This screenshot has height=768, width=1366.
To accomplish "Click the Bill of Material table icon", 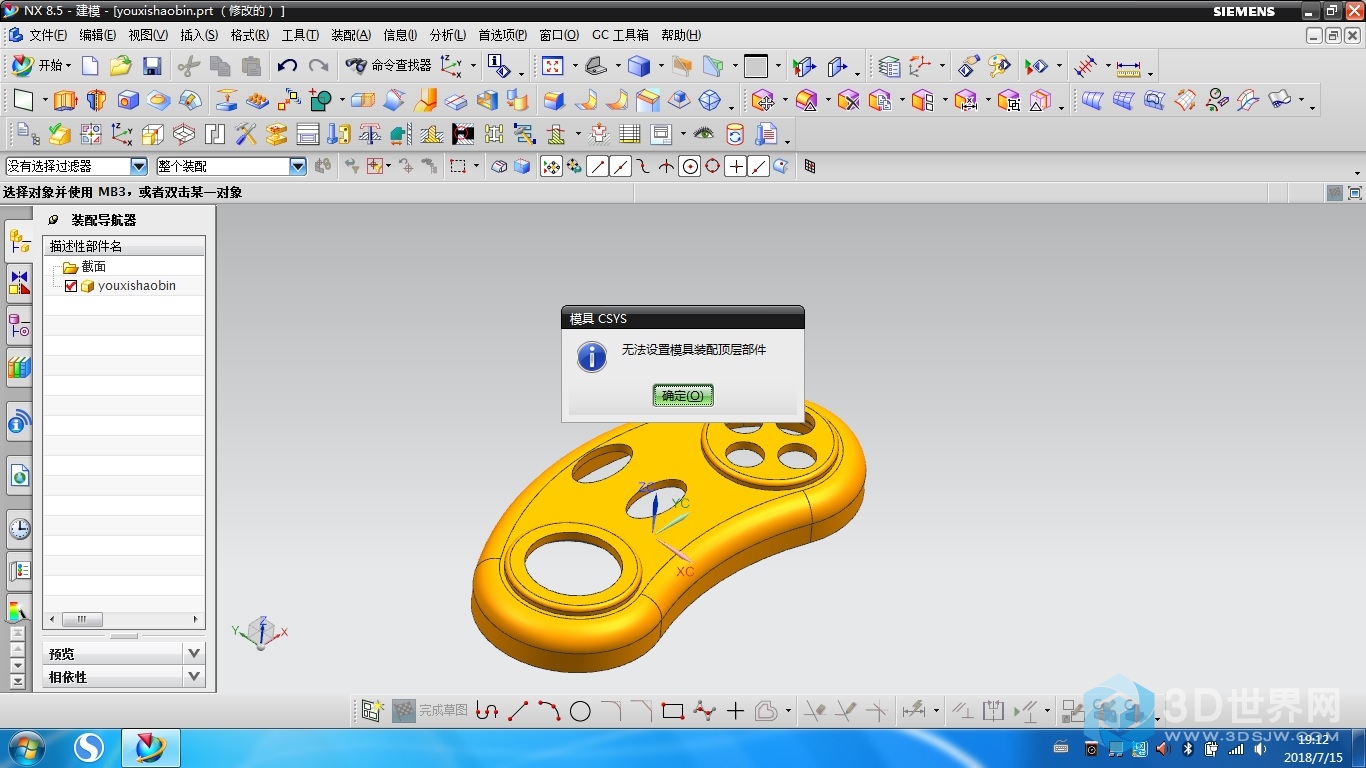I will [x=630, y=133].
